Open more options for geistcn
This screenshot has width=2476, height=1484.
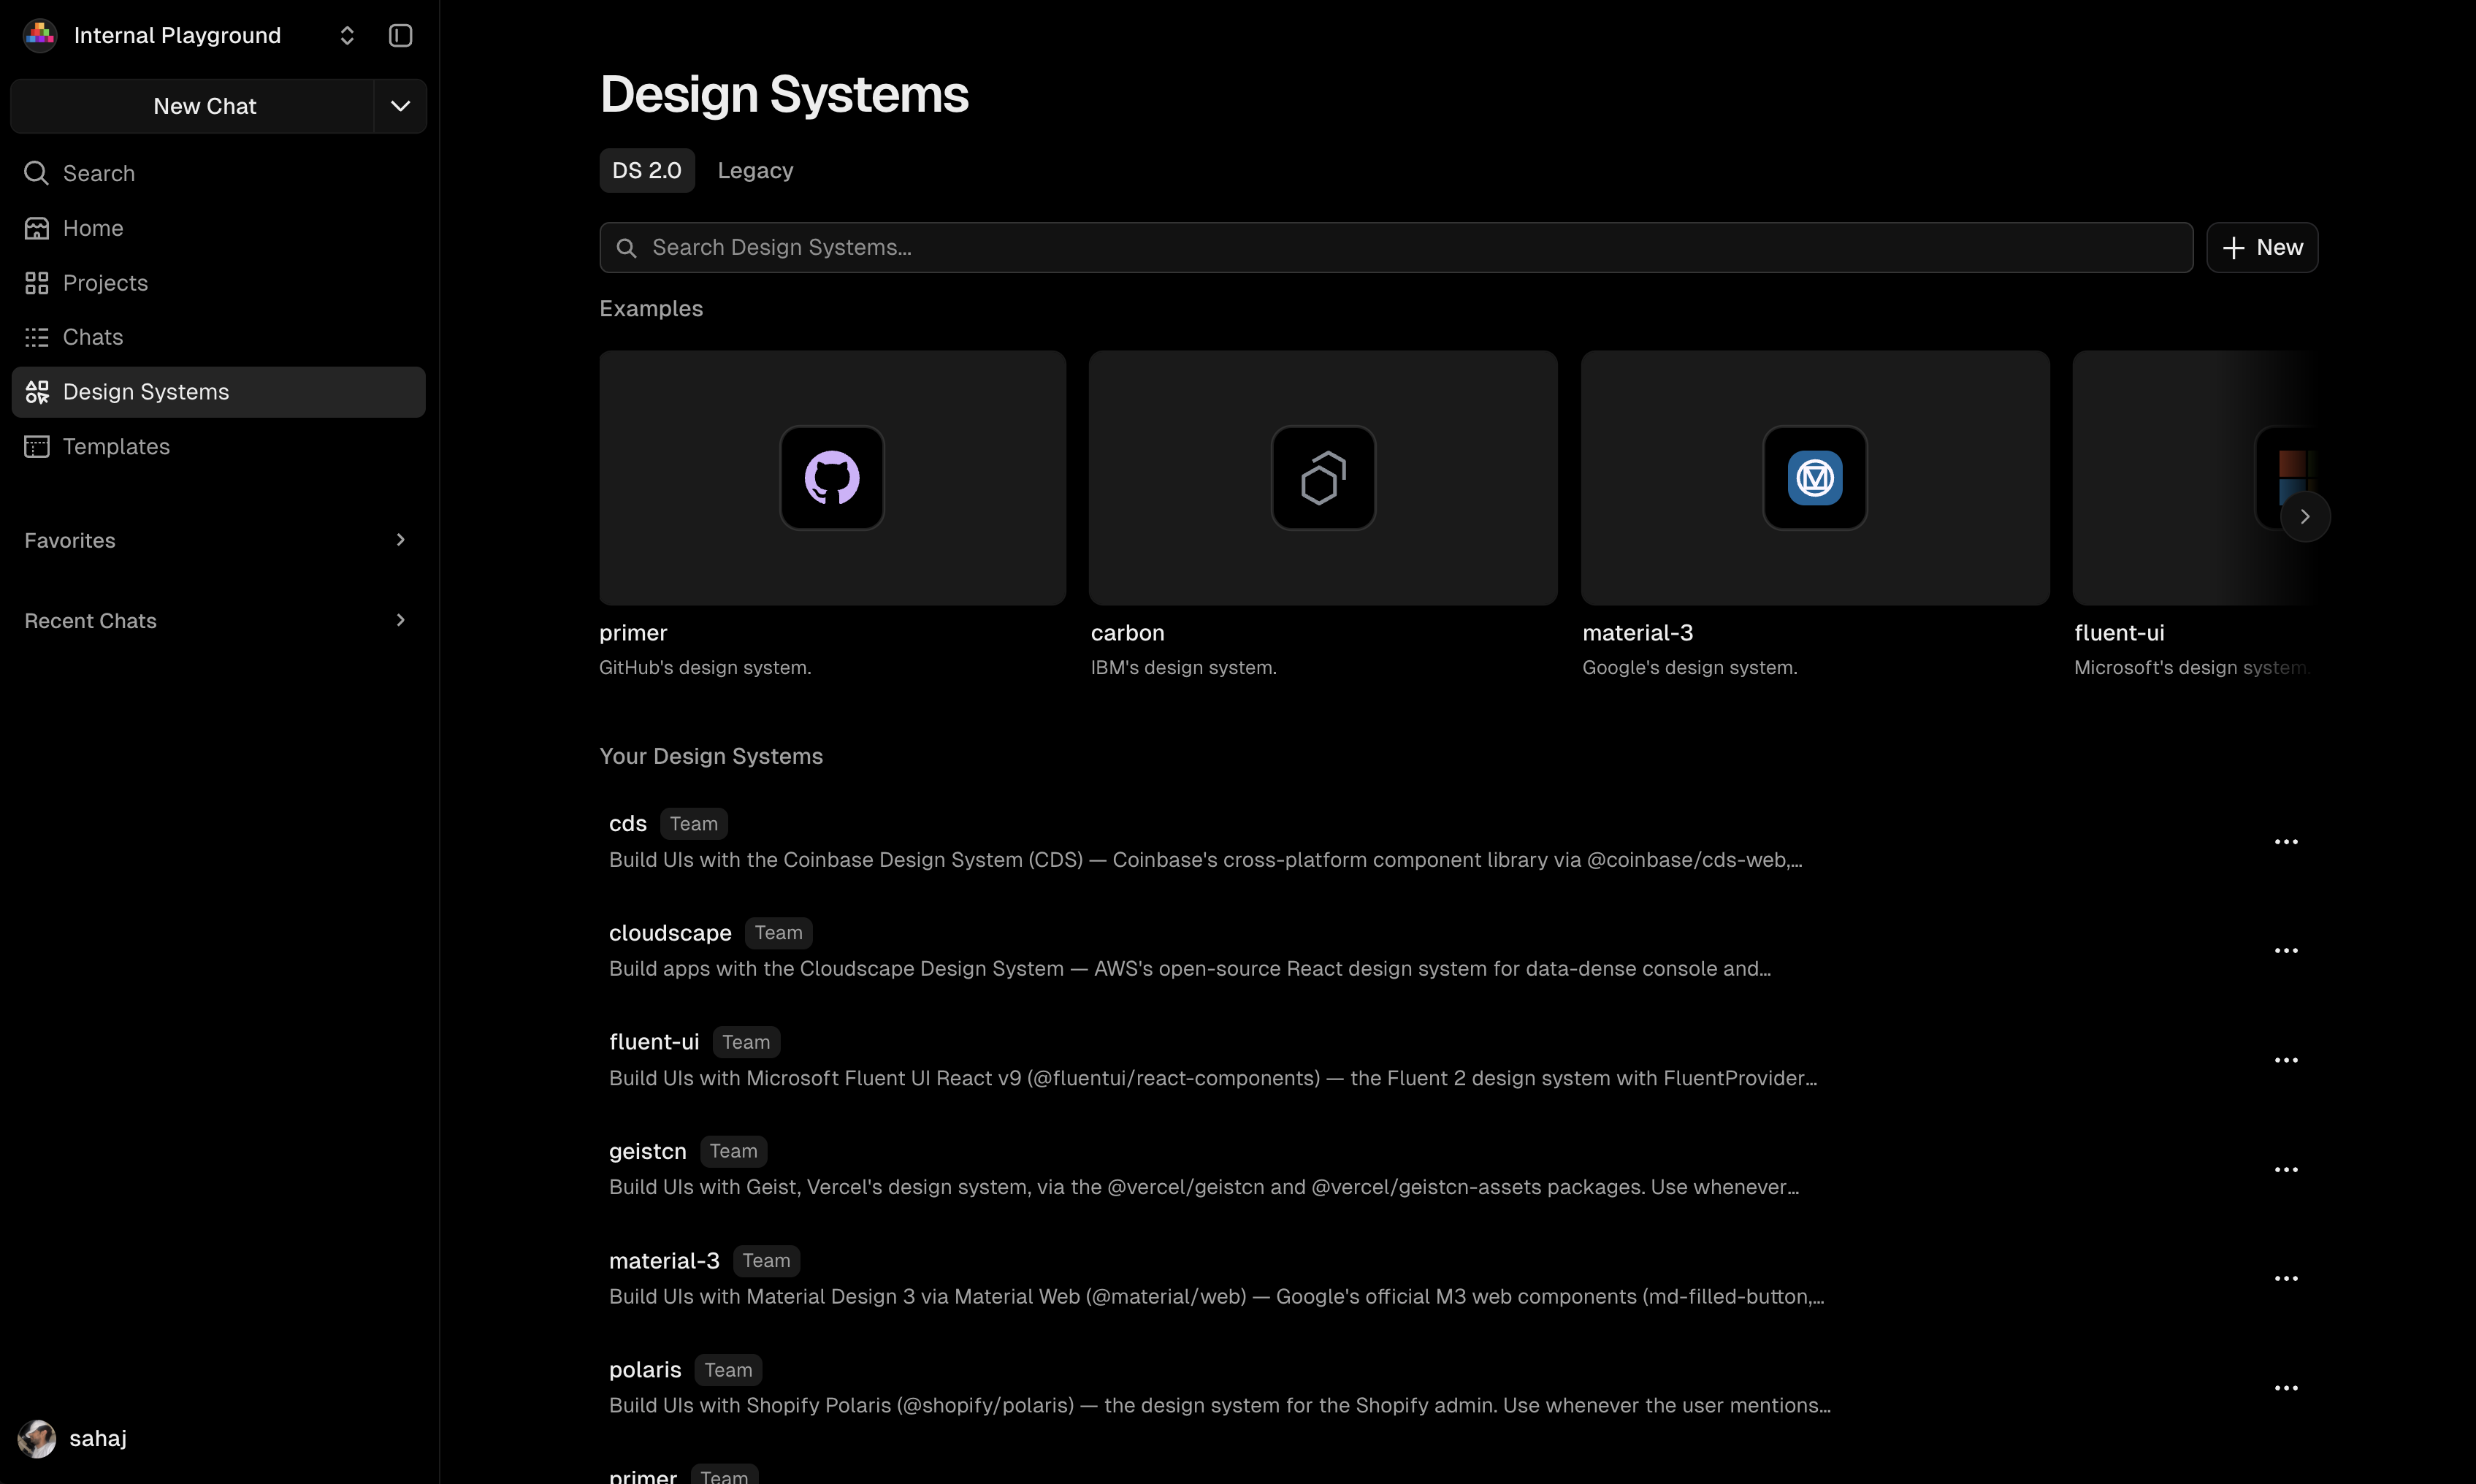(x=2286, y=1170)
